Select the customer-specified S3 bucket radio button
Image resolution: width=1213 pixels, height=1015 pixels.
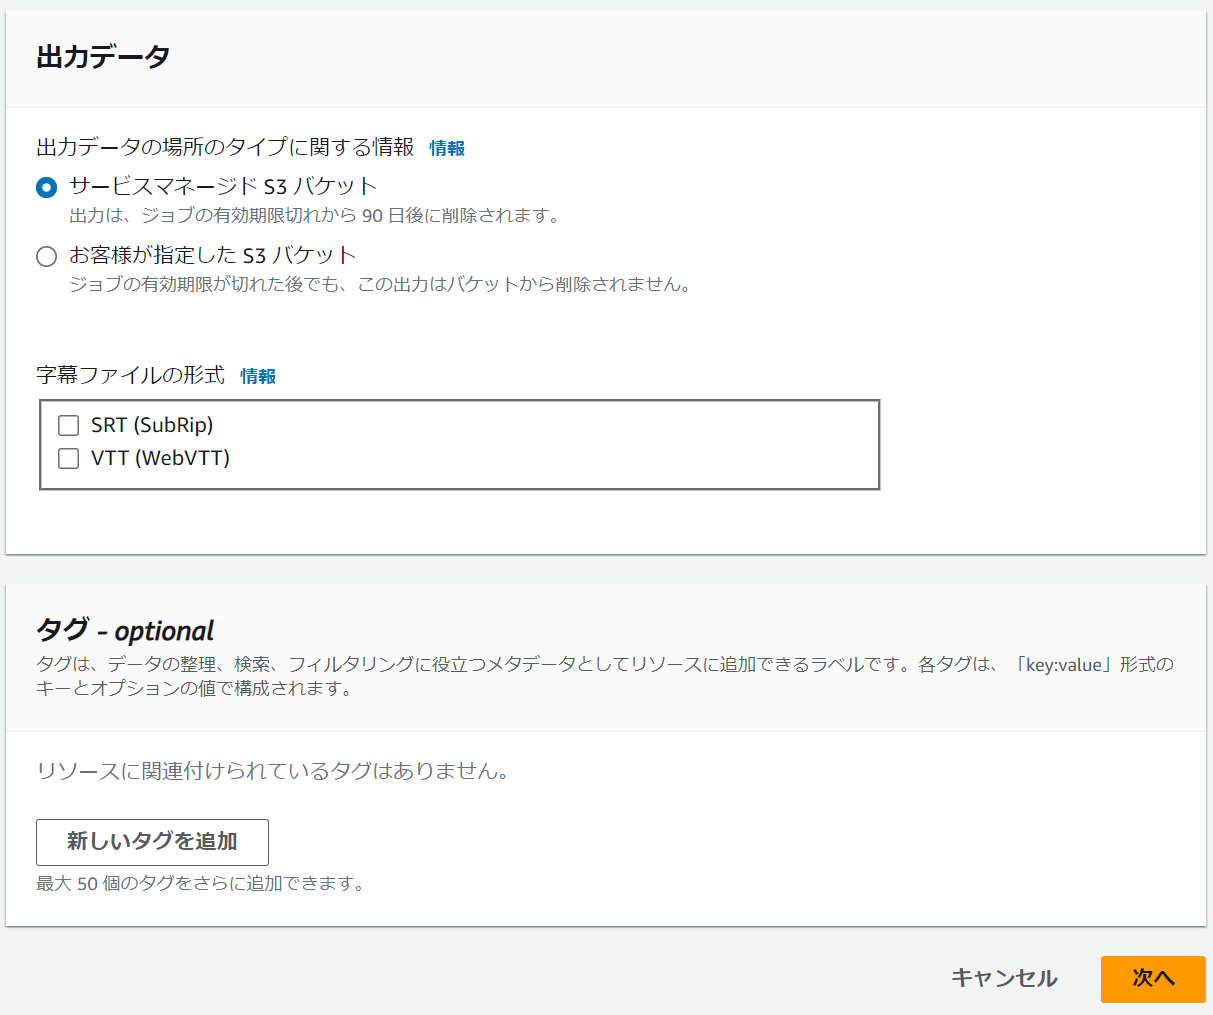[46, 256]
